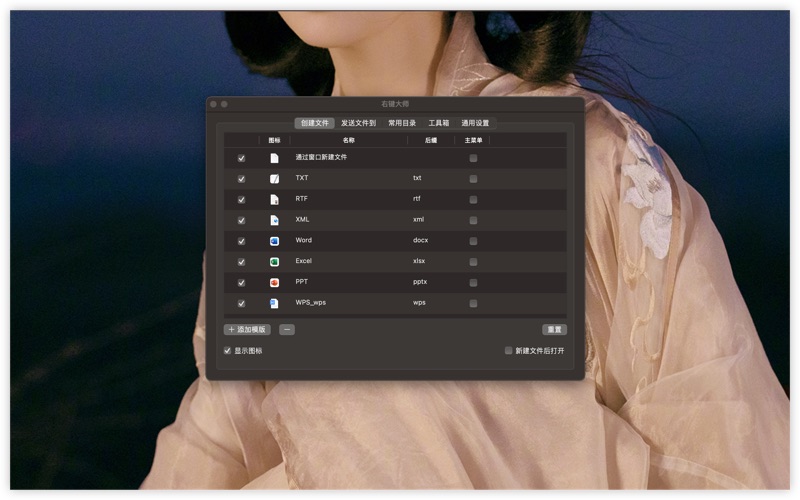Click the XML file icon

274,220
